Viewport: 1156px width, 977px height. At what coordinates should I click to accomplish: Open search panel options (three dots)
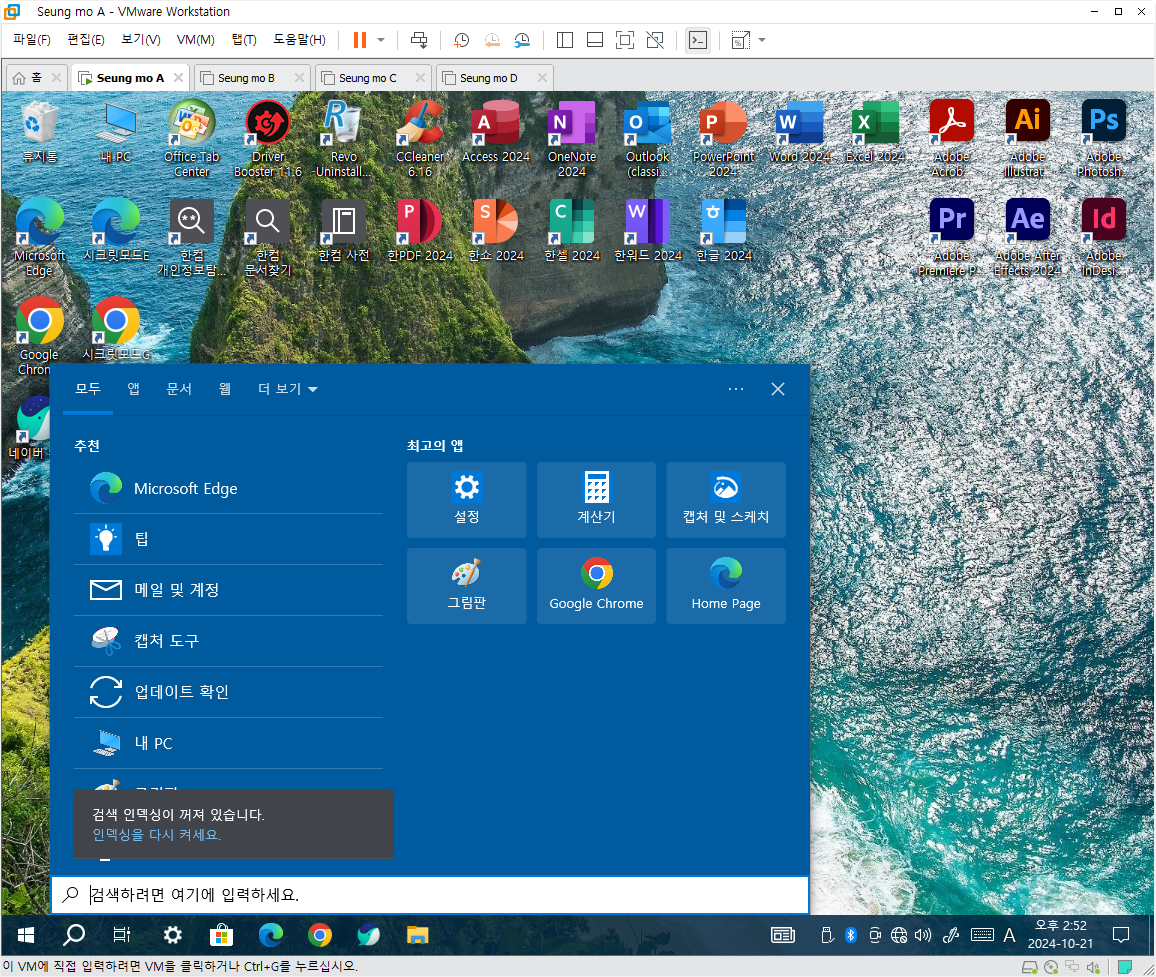pos(736,389)
